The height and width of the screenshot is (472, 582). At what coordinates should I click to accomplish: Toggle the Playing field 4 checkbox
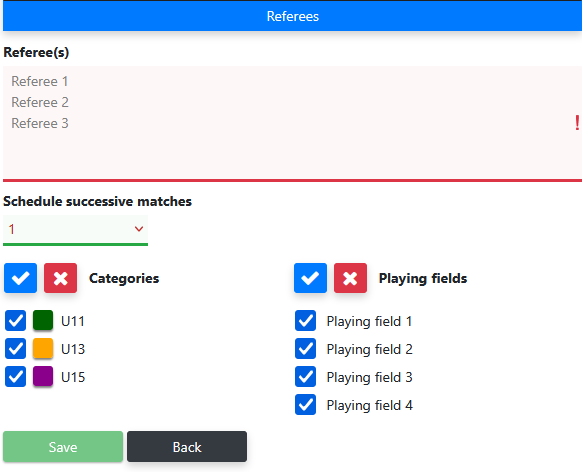coord(305,404)
